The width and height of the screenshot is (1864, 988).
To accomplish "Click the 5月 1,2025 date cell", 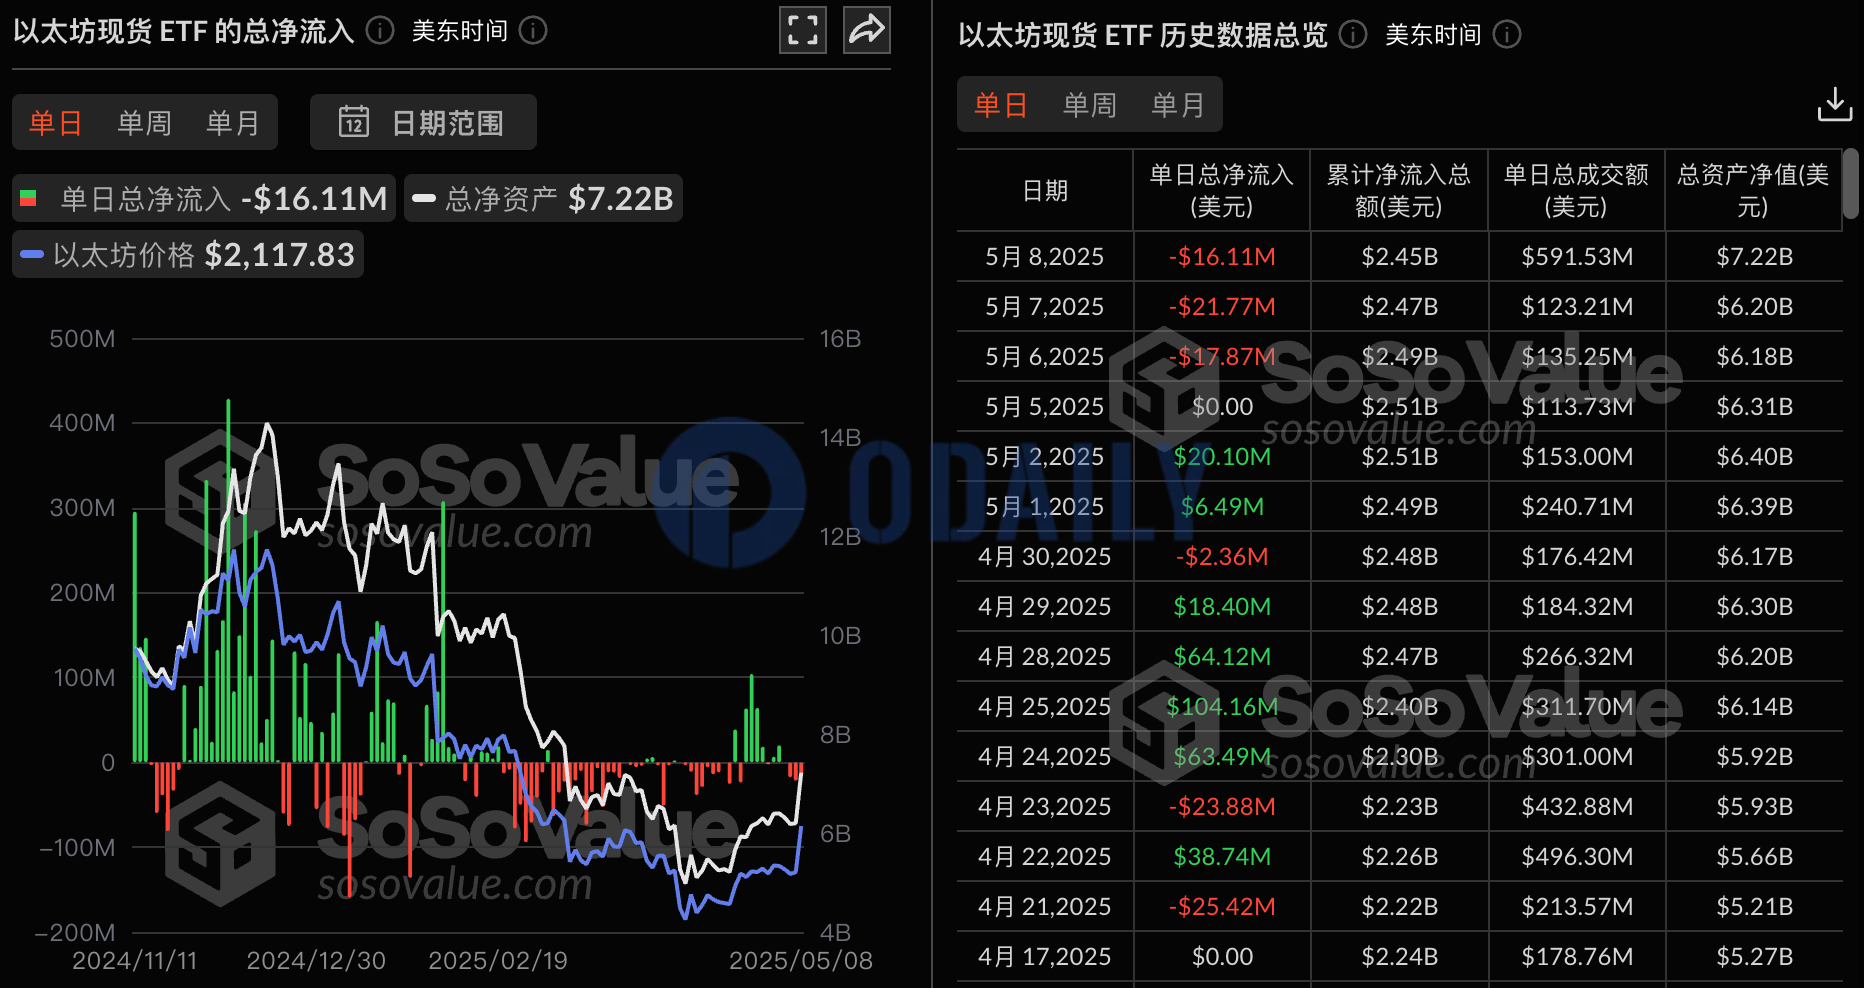I will 1045,507.
